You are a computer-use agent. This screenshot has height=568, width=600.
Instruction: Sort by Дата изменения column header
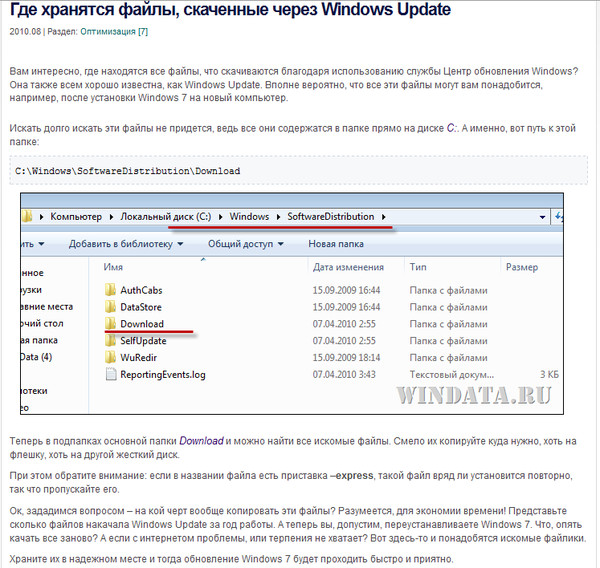click(348, 267)
